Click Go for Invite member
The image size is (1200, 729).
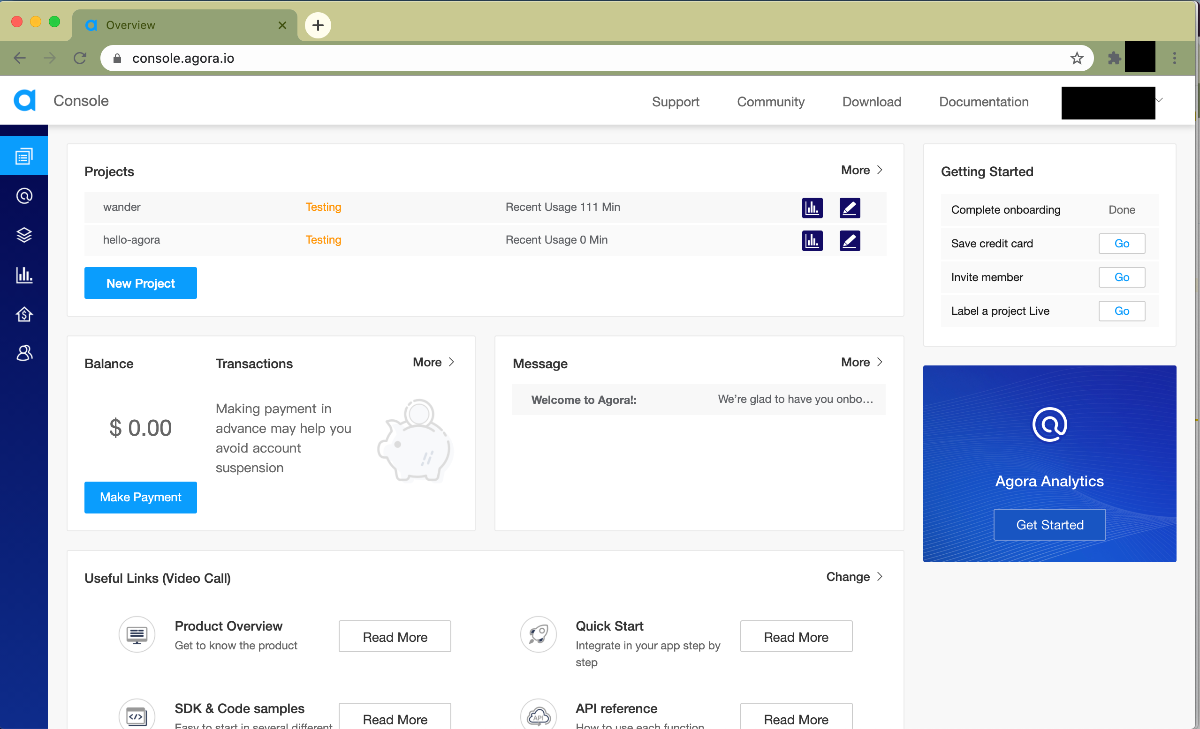[1122, 277]
